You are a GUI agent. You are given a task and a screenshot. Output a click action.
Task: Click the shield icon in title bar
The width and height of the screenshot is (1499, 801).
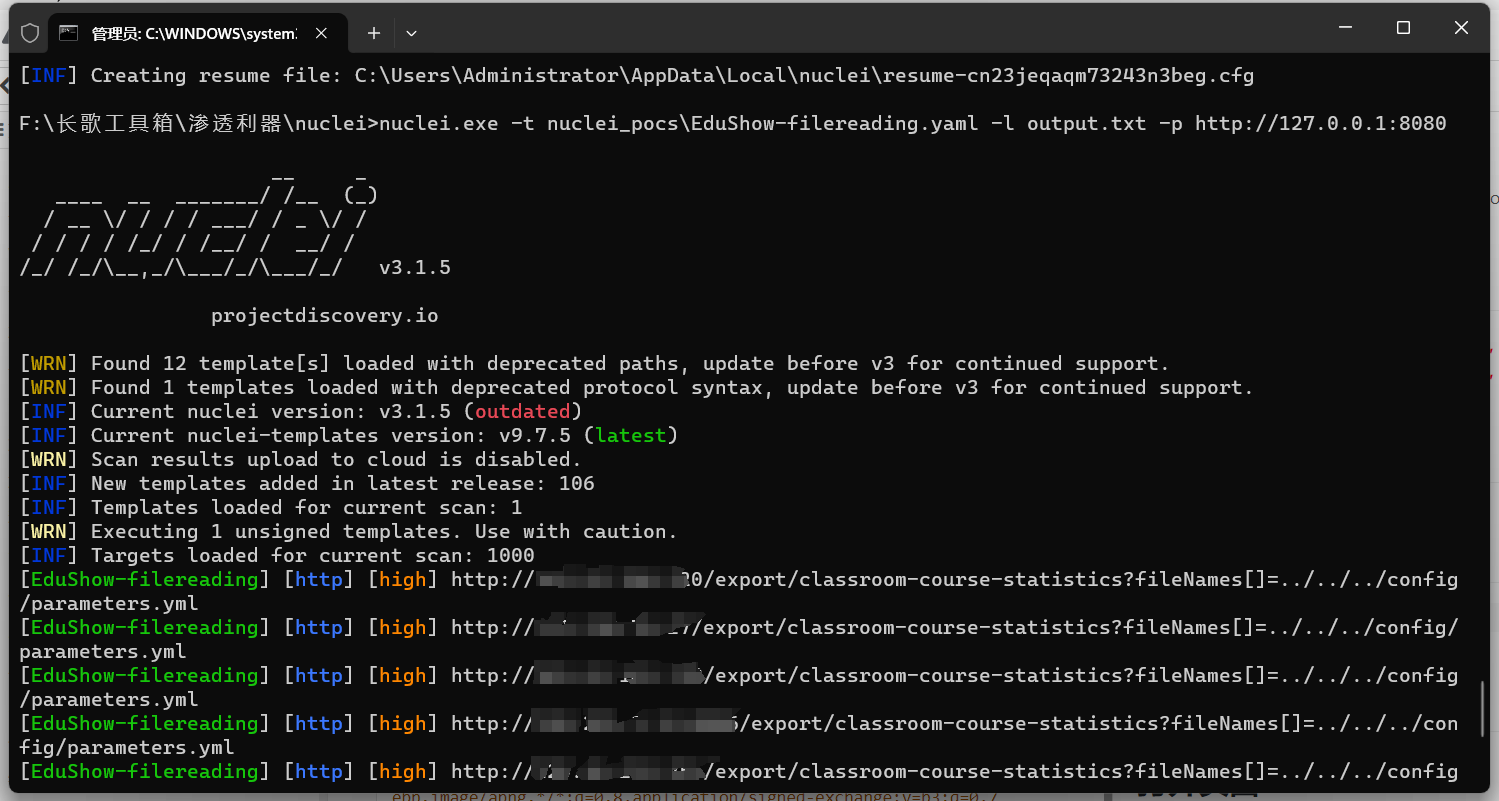click(x=30, y=33)
